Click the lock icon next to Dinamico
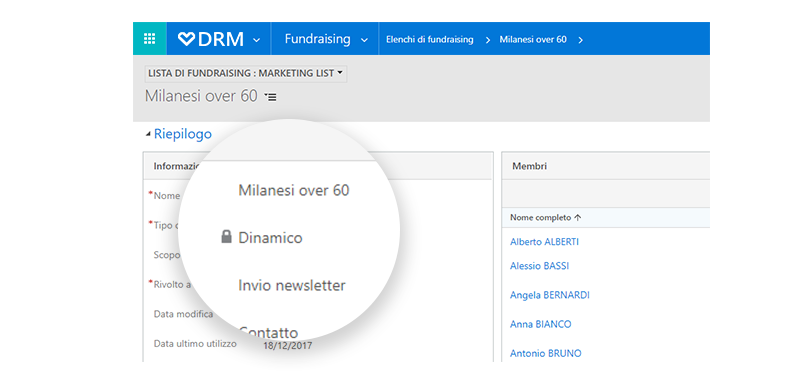Image resolution: width=800 pixels, height=386 pixels. coord(227,237)
